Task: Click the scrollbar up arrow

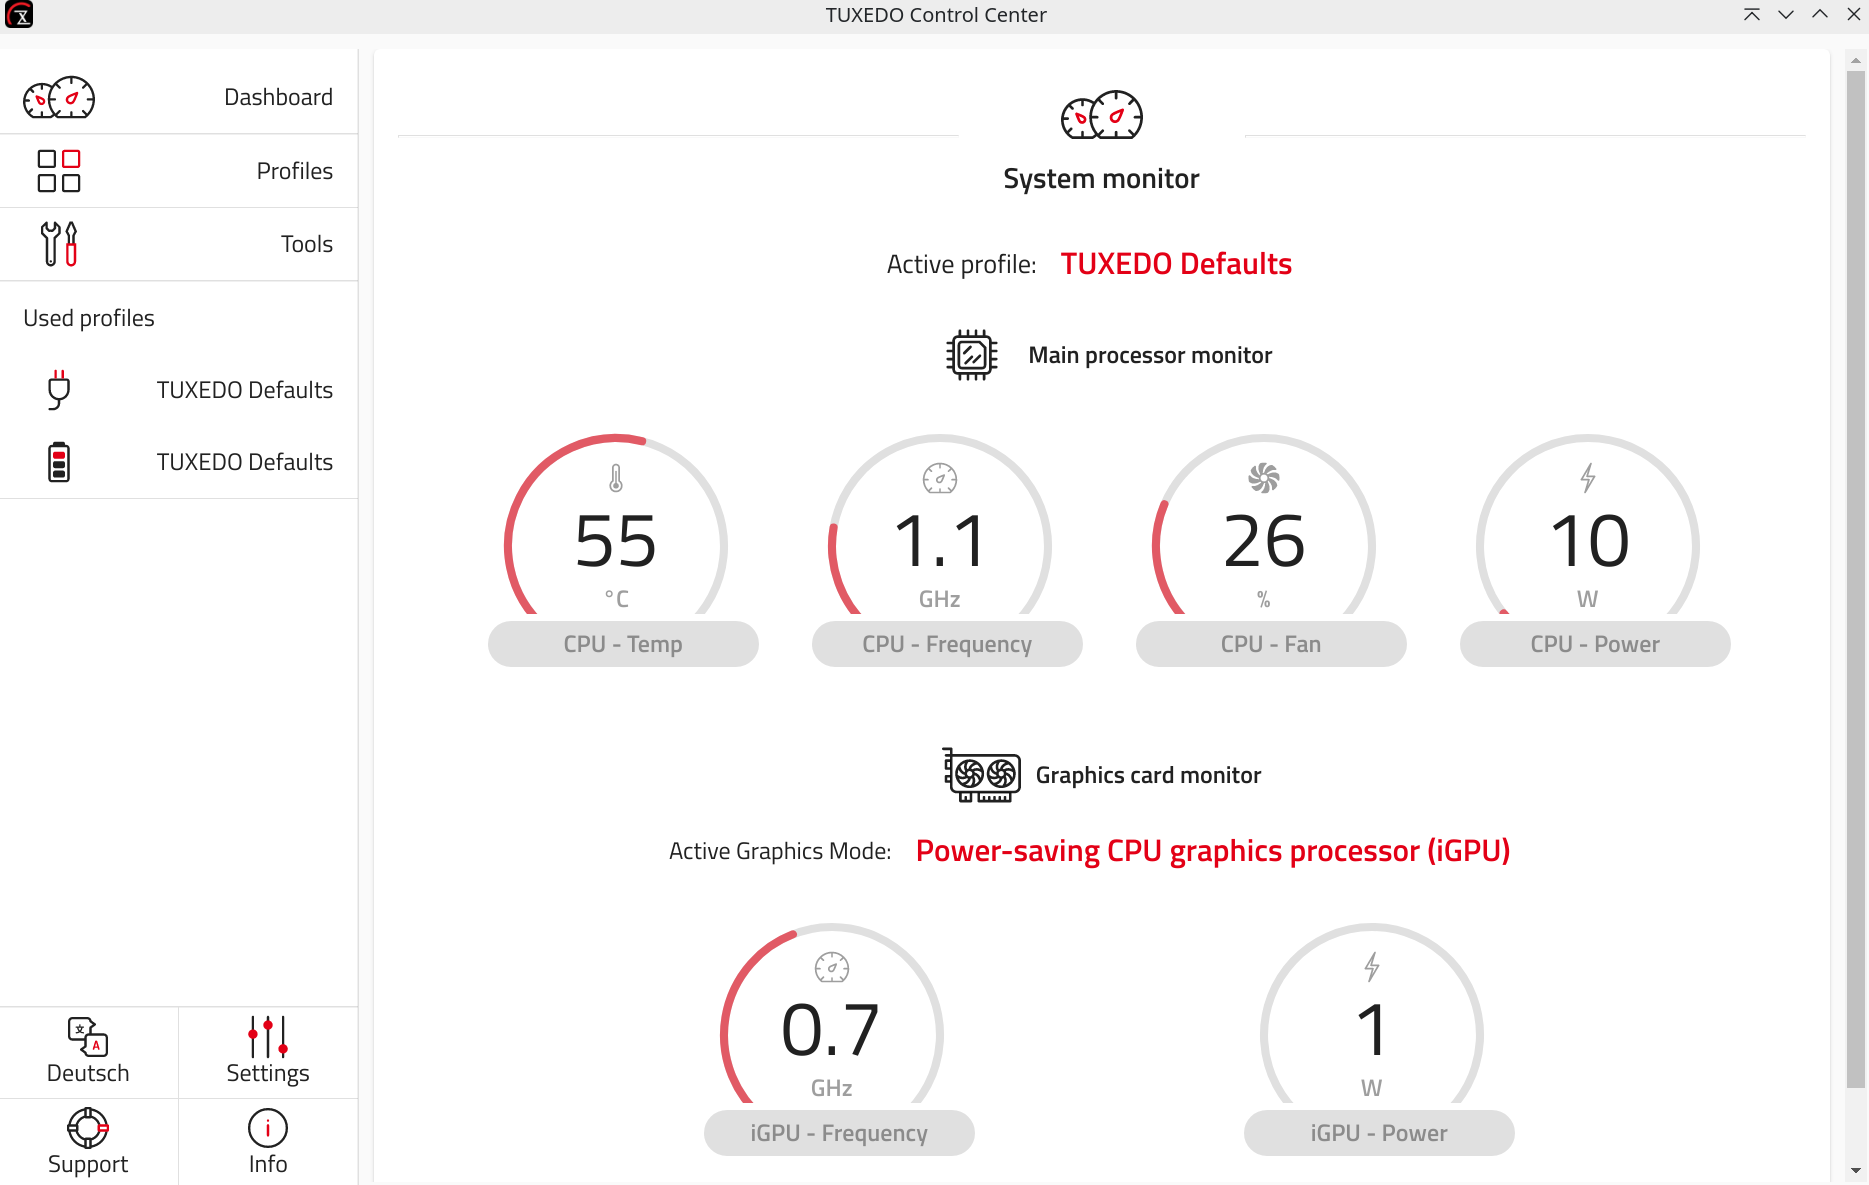Action: click(x=1856, y=60)
